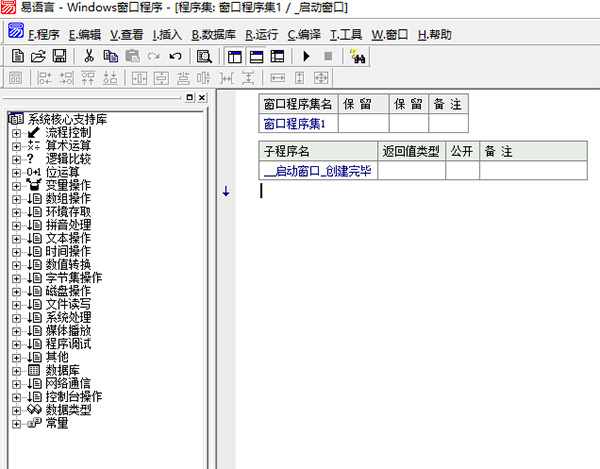Float the support library panel

[189, 97]
